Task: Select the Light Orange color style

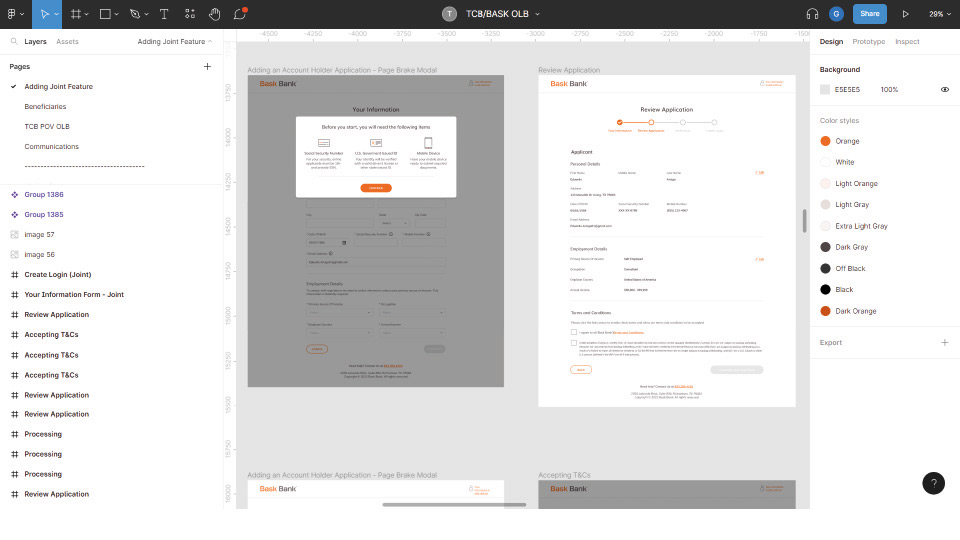Action: click(856, 184)
